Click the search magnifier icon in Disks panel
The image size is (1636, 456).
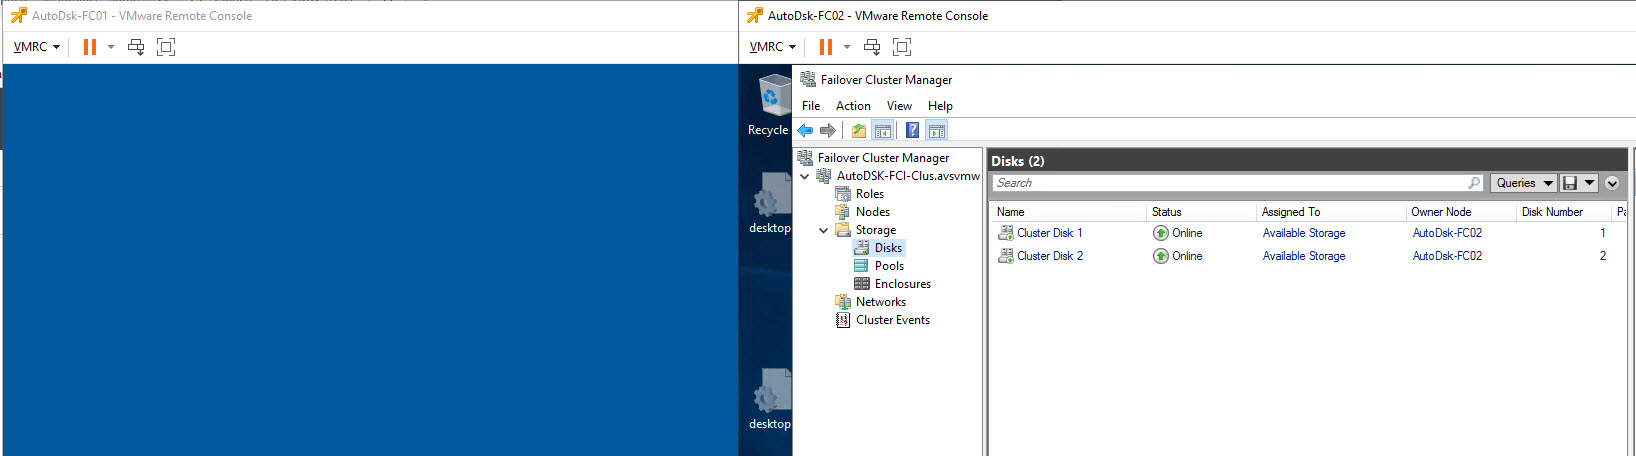point(1474,183)
